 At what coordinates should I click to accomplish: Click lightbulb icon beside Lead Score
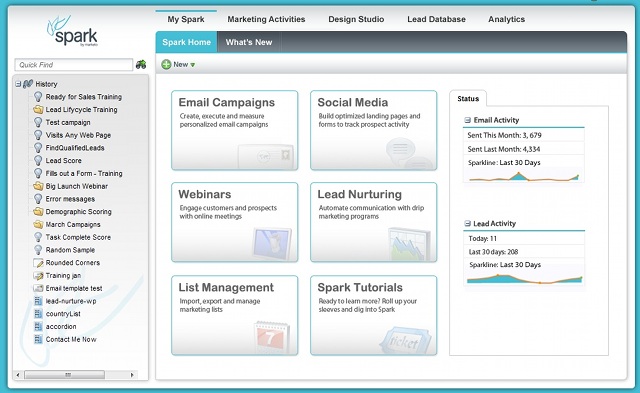pos(38,160)
